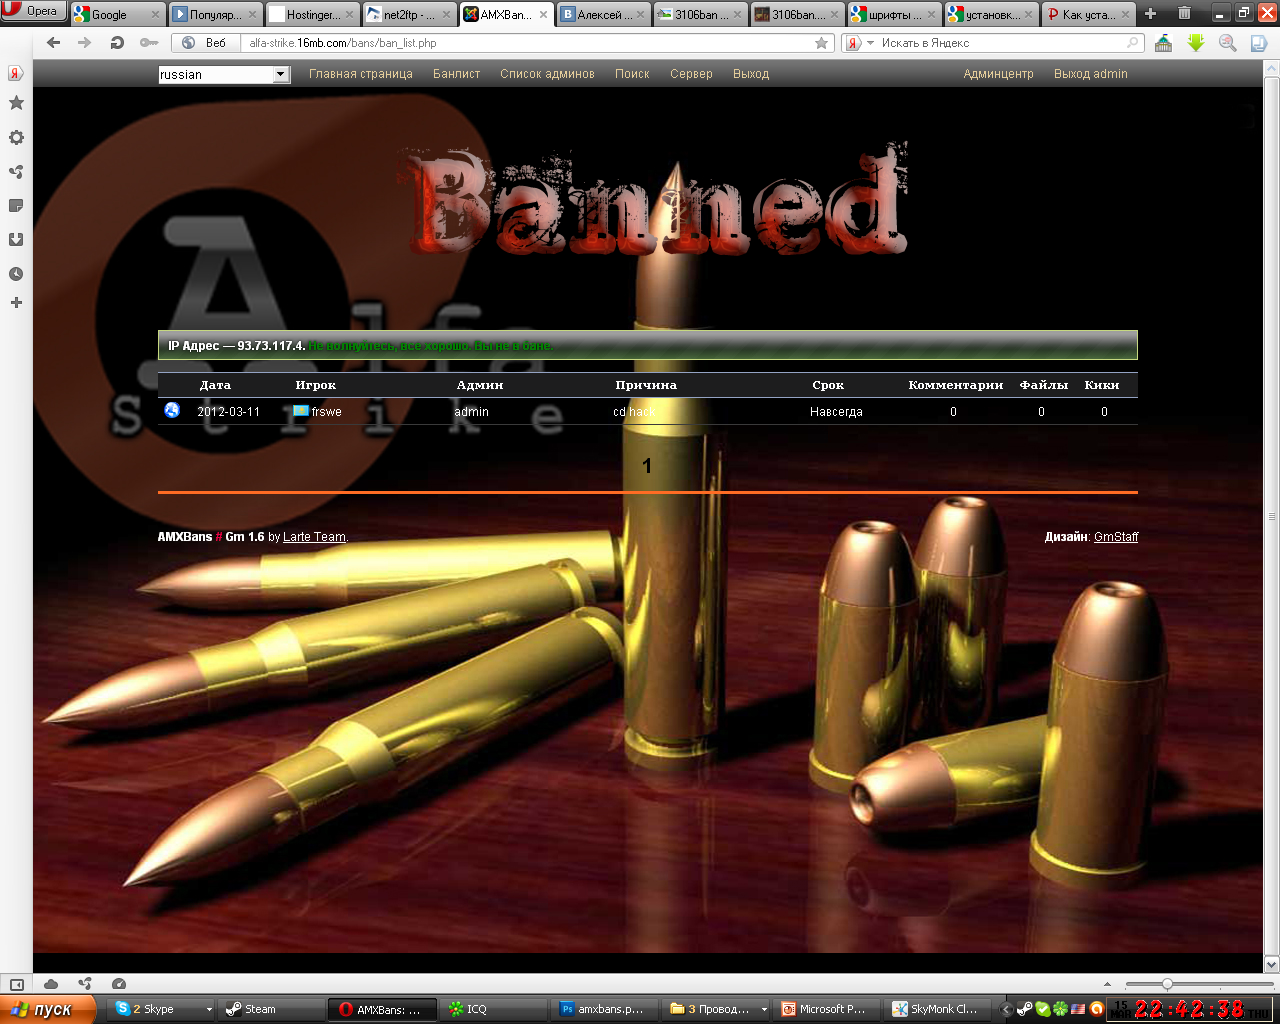Click the ban date 2012-03-11
1280x1024 pixels.
click(228, 412)
